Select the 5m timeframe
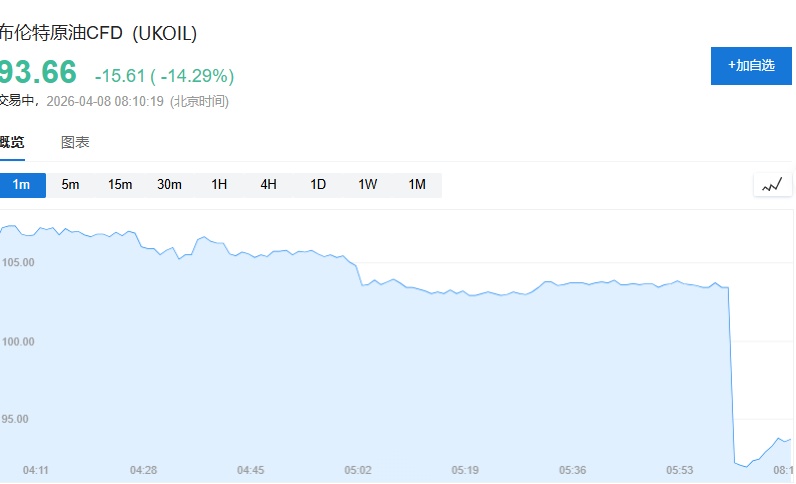Image resolution: width=796 pixels, height=484 pixels. click(70, 185)
